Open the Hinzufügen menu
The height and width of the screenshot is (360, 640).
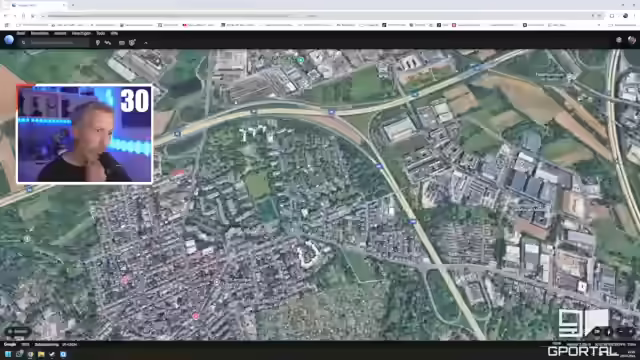coord(81,33)
